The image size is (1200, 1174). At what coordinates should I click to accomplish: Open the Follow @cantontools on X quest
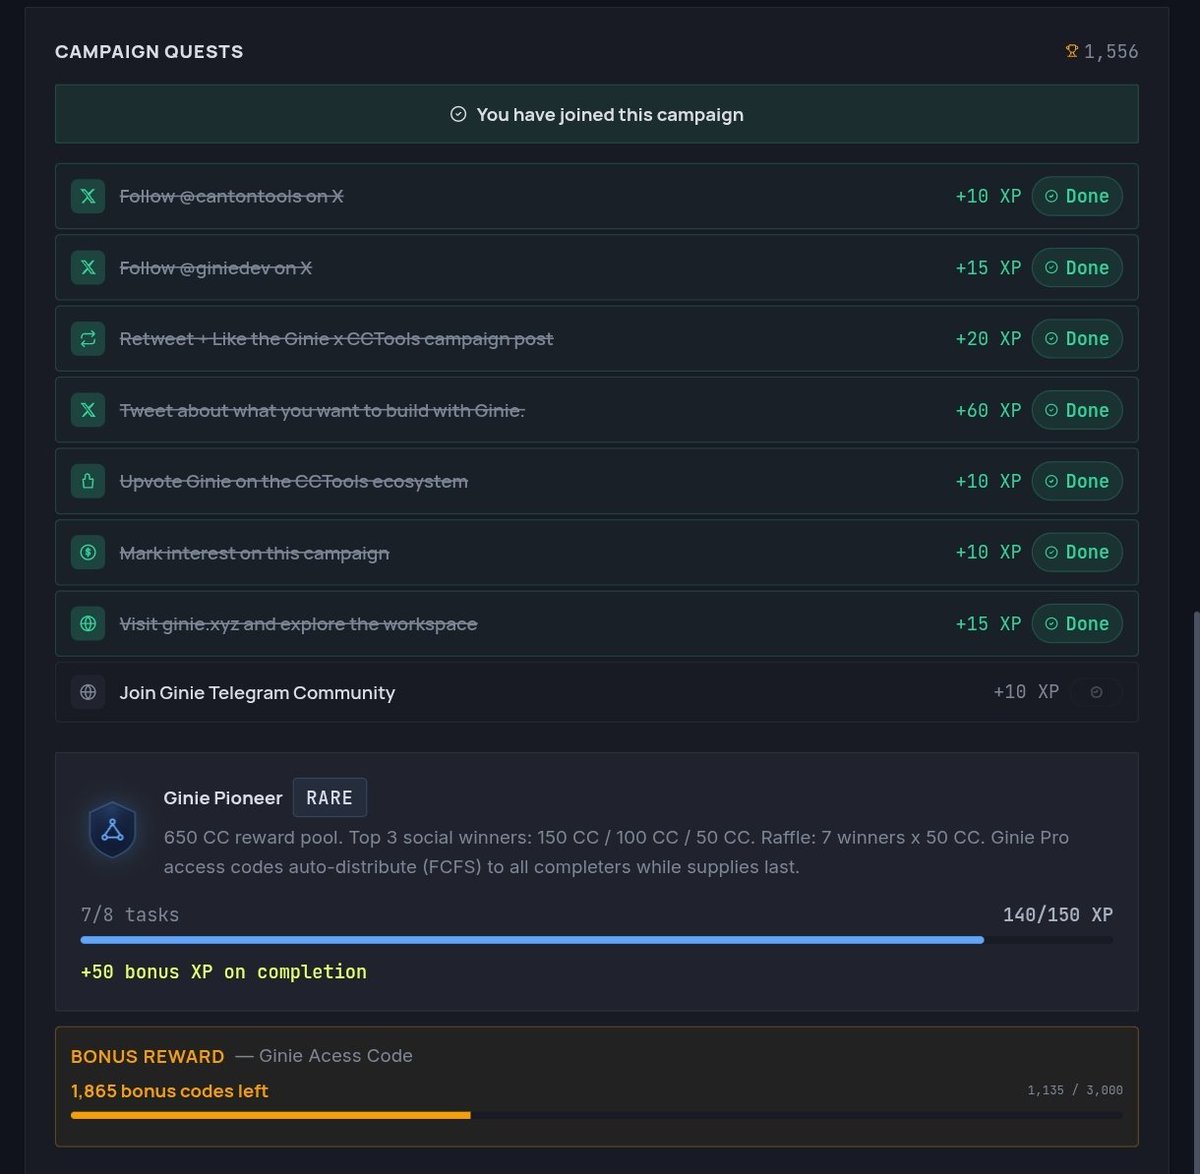pos(596,196)
